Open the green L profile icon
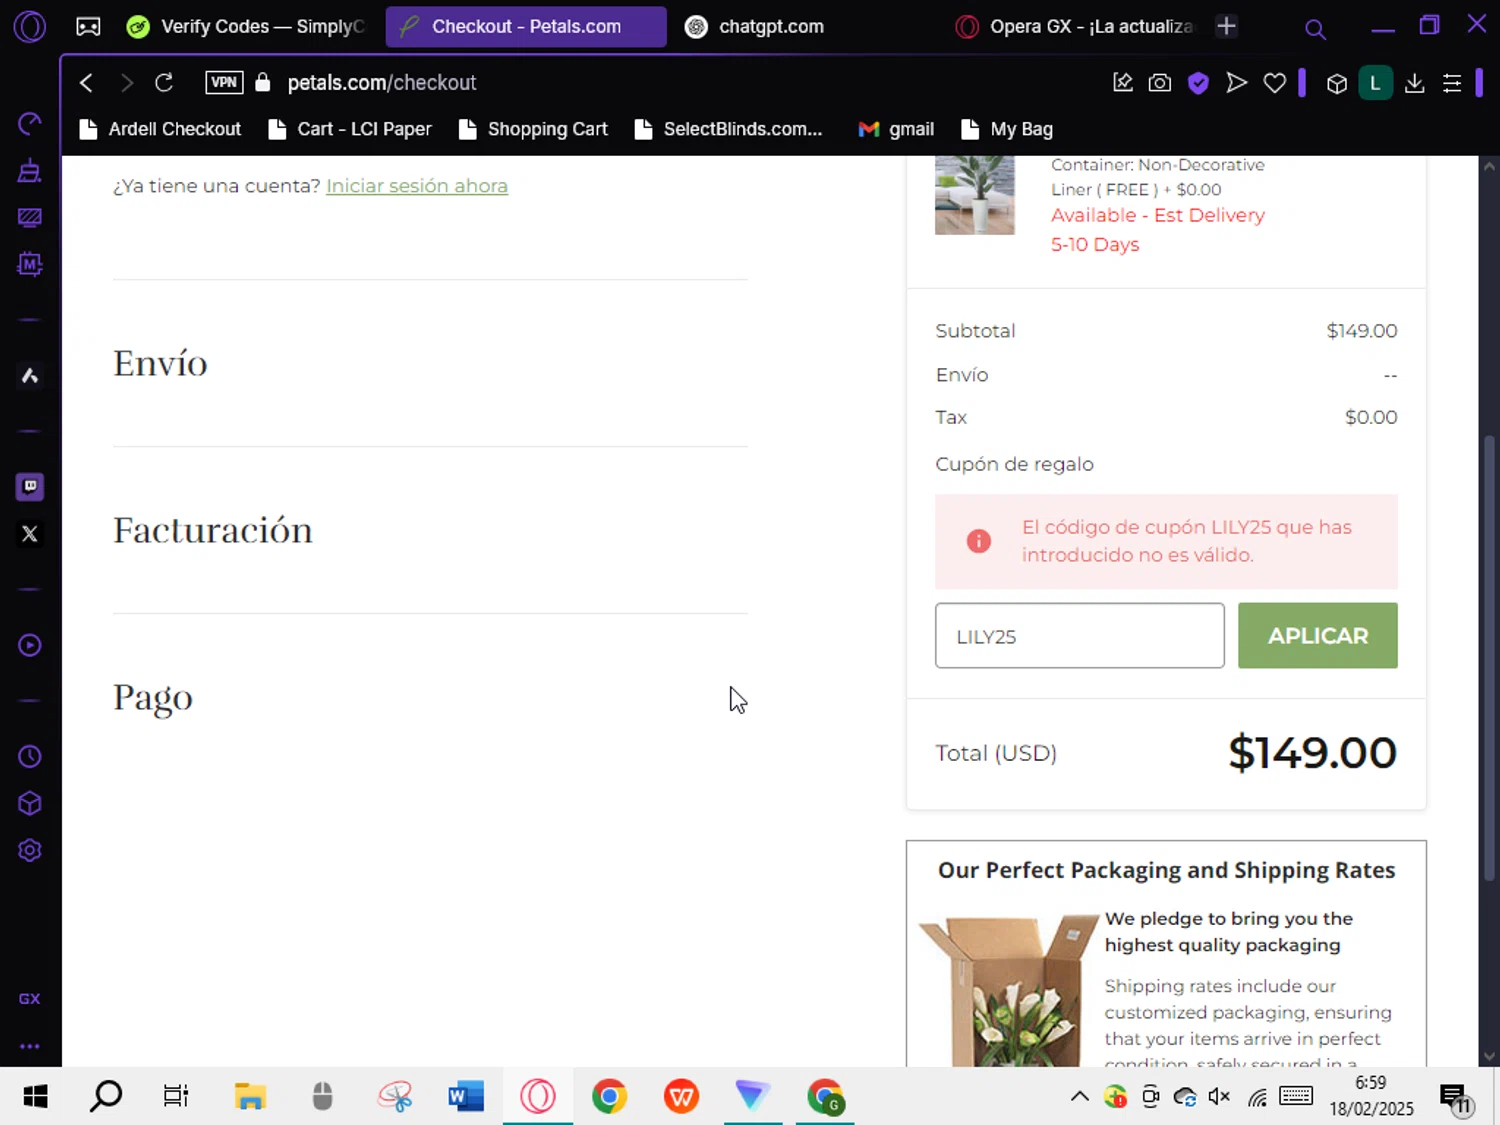1500x1125 pixels. [1376, 84]
